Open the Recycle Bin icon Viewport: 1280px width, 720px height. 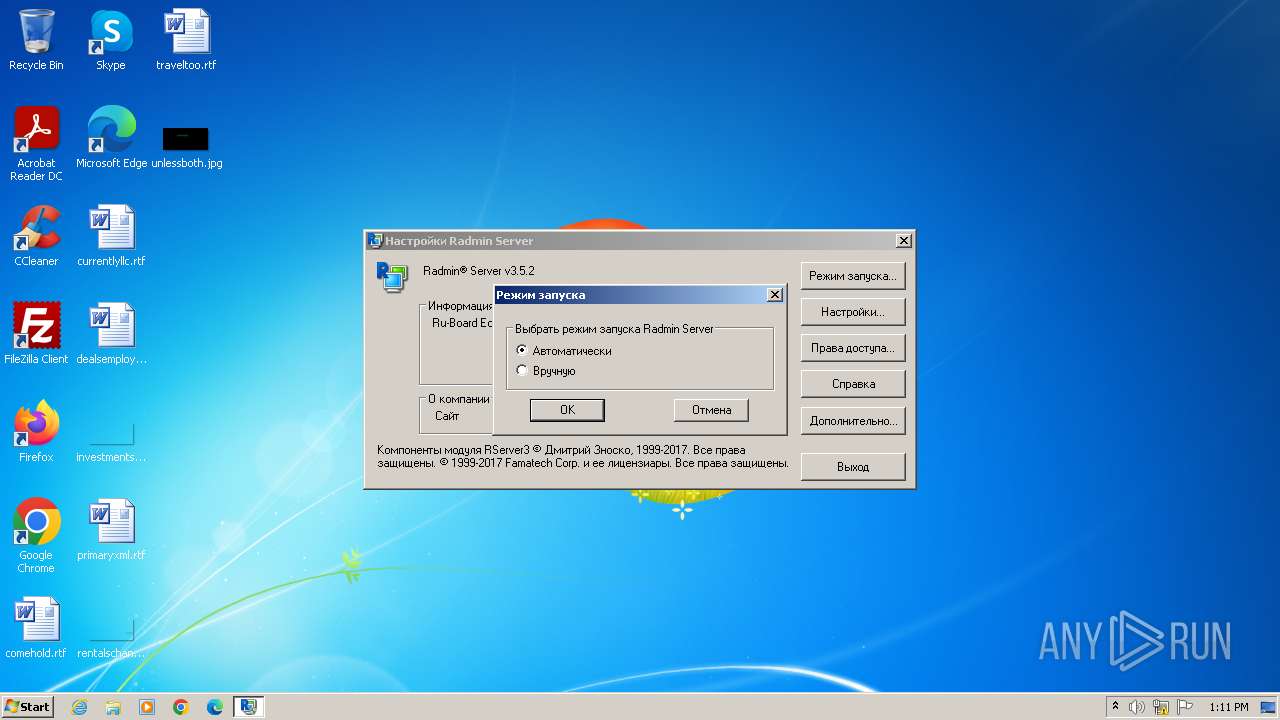36,40
